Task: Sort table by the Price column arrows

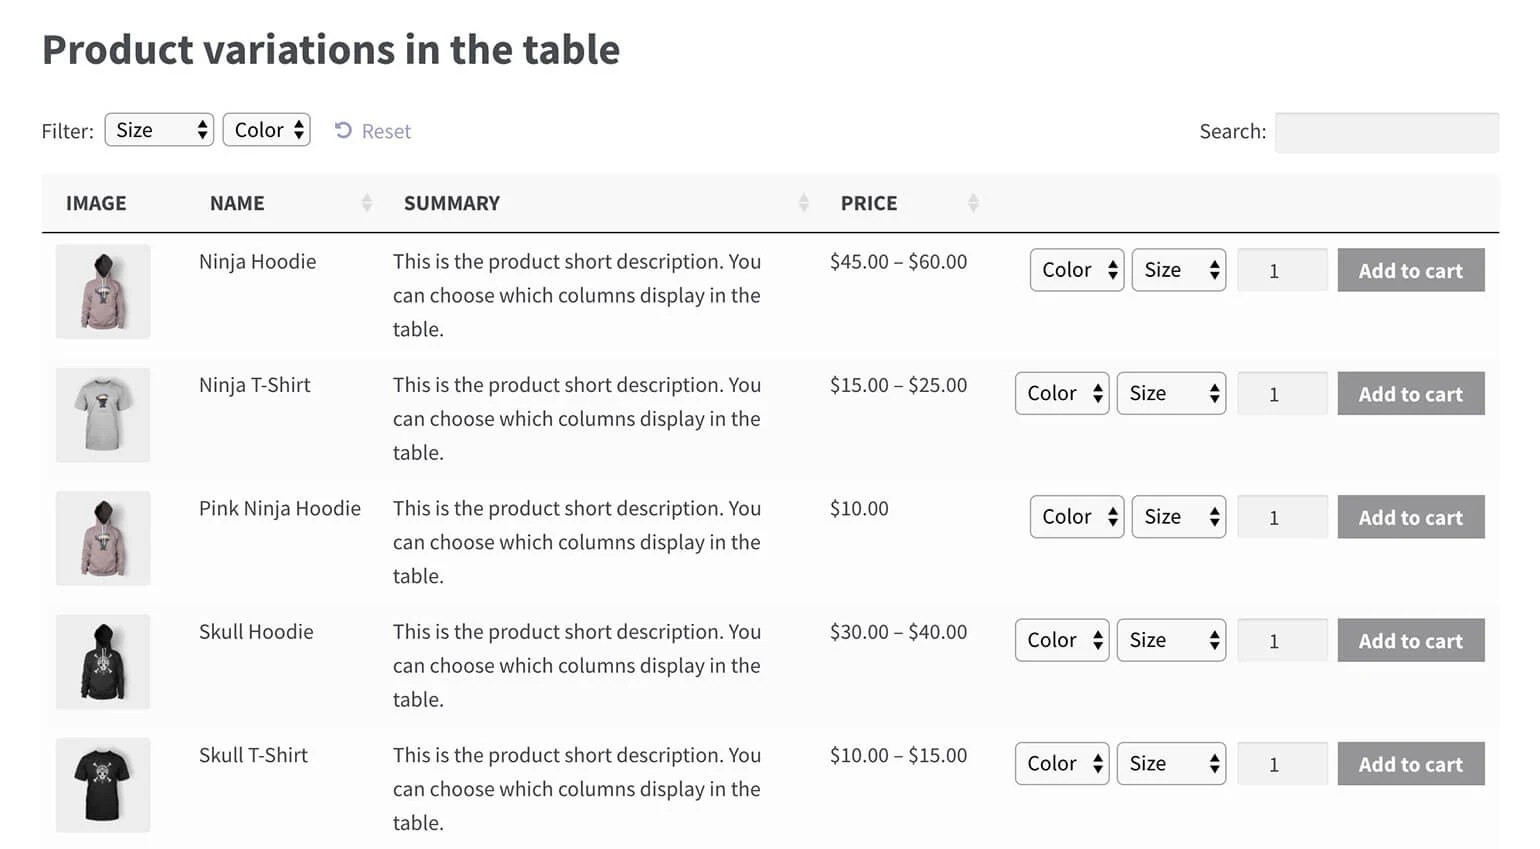Action: [x=973, y=203]
